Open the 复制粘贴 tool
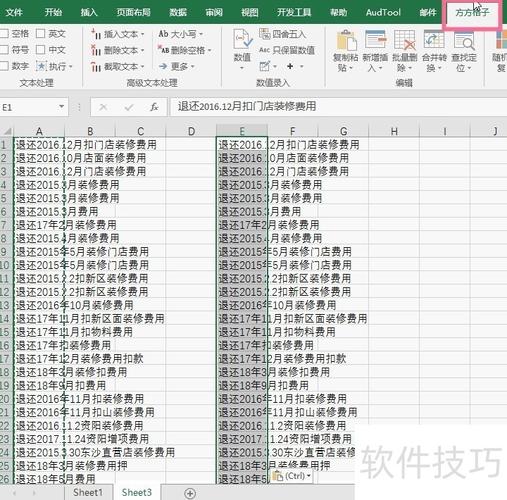 click(346, 51)
